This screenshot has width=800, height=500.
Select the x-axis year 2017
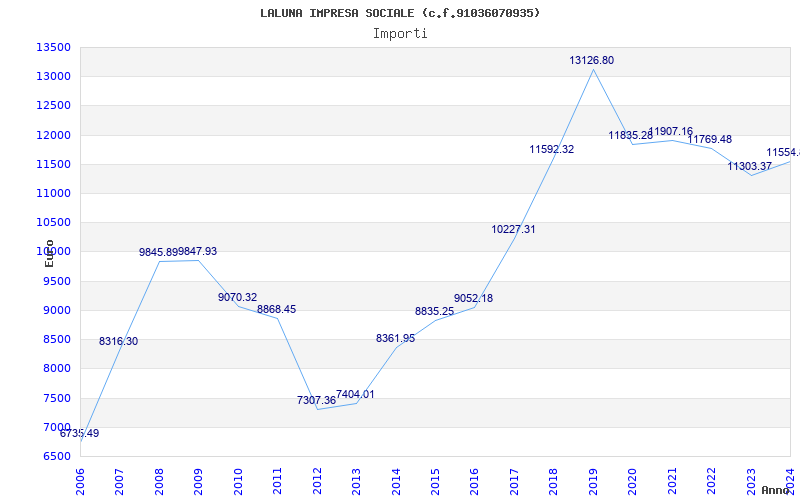514,483
